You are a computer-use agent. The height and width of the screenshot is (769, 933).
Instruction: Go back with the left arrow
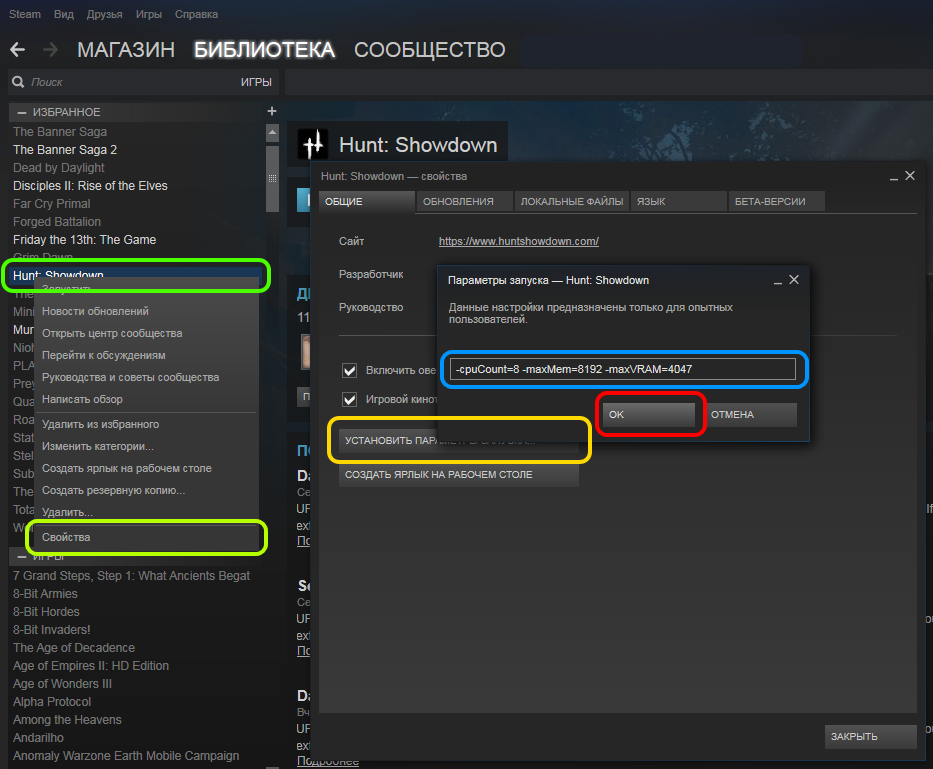(x=17, y=49)
